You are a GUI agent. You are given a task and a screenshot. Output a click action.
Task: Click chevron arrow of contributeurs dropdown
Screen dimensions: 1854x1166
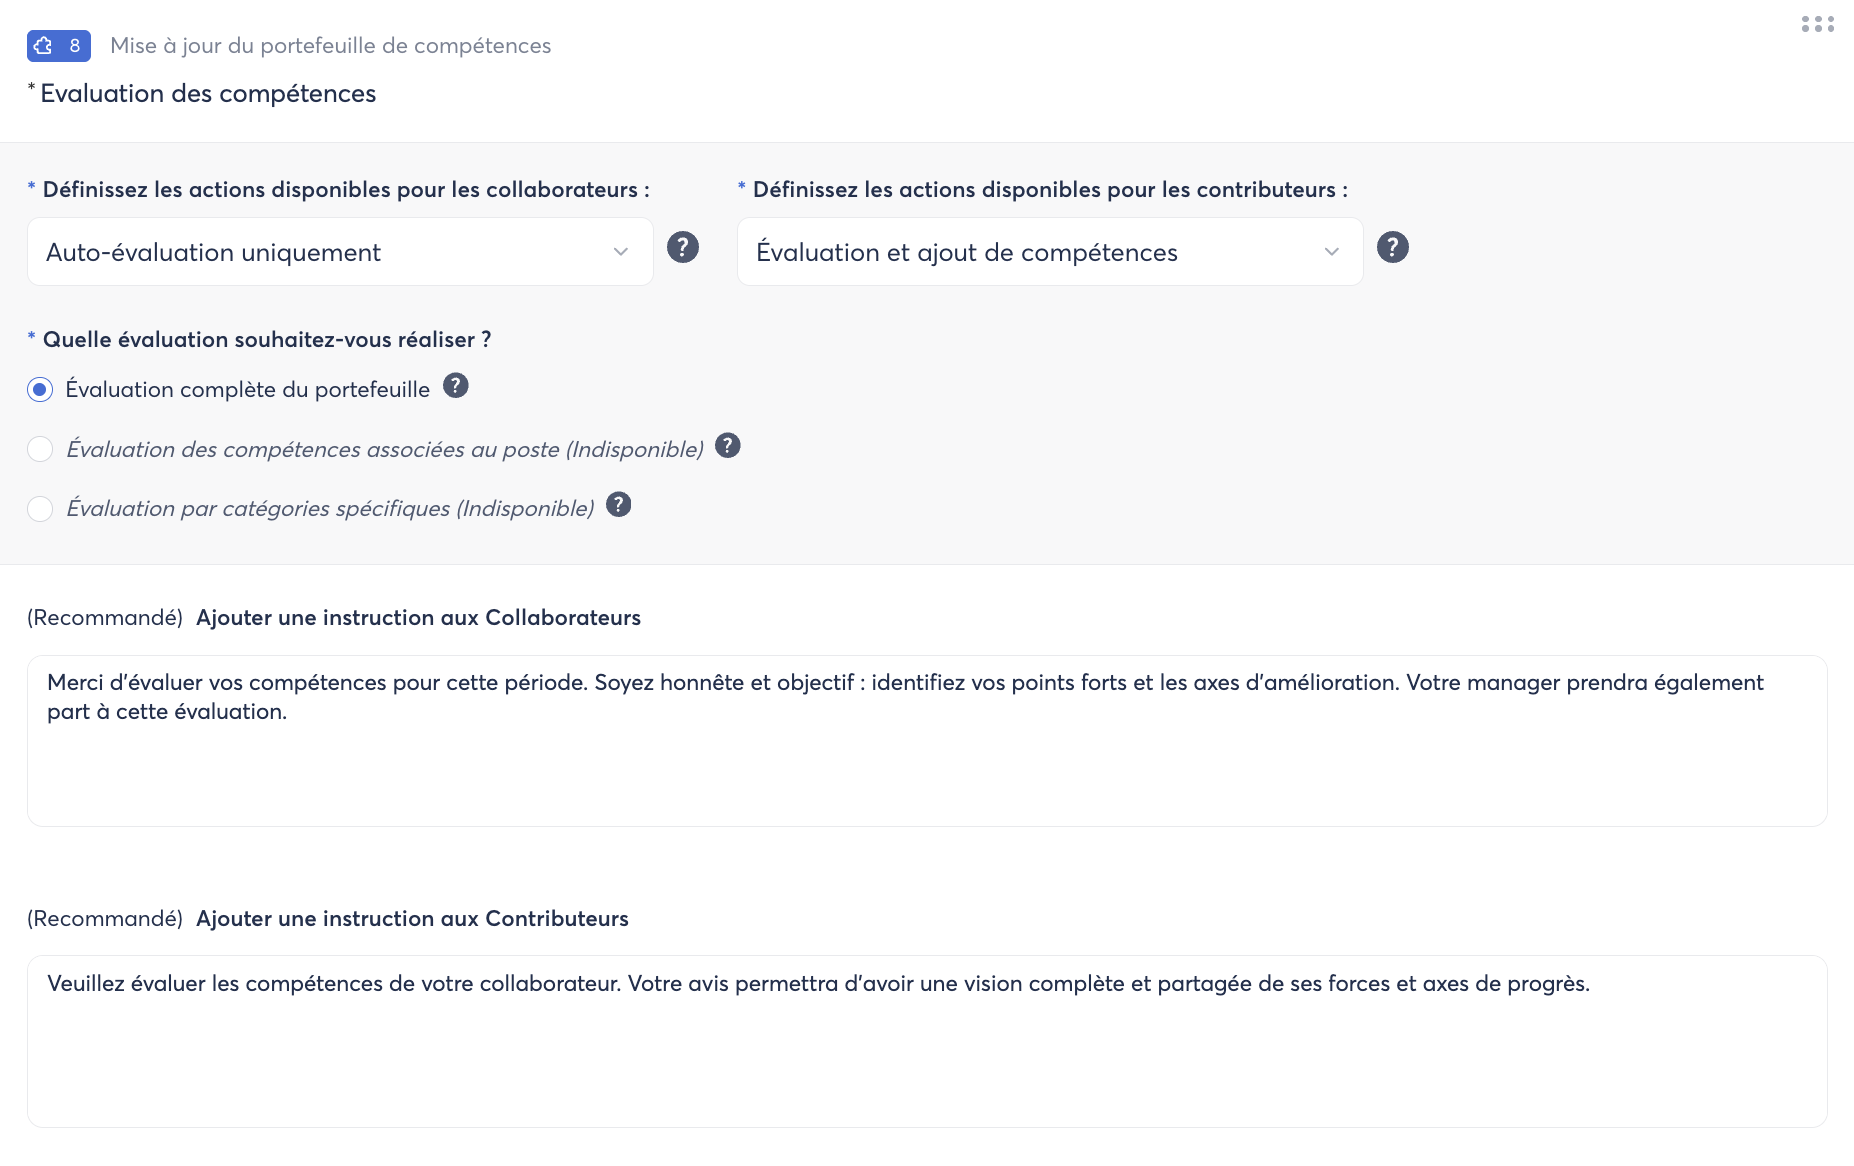click(x=1331, y=252)
